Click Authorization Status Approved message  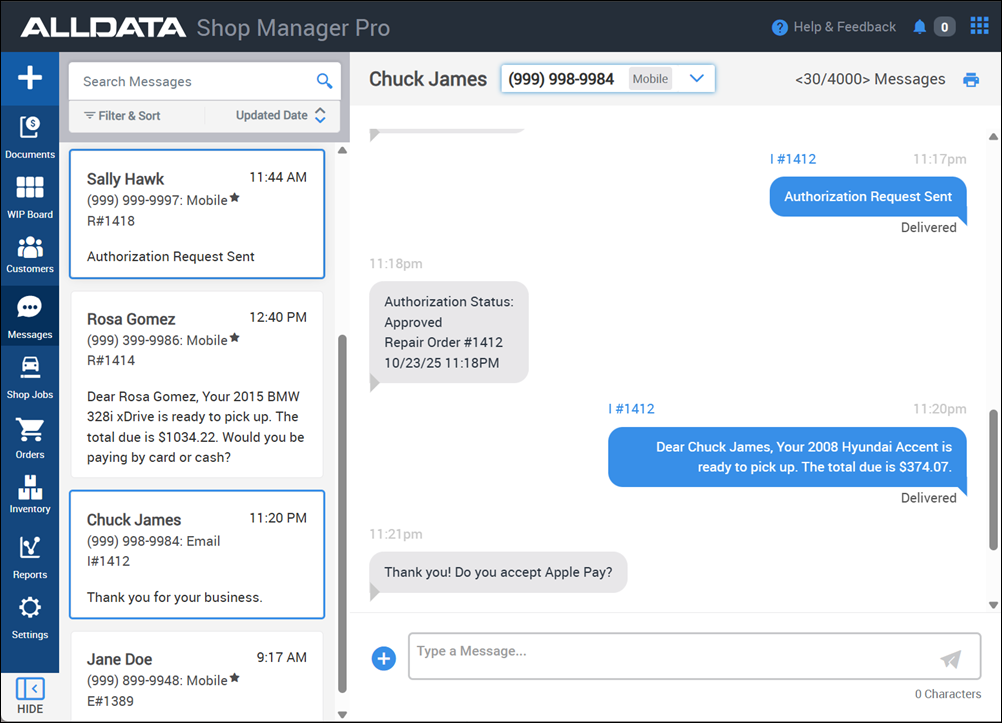point(449,332)
